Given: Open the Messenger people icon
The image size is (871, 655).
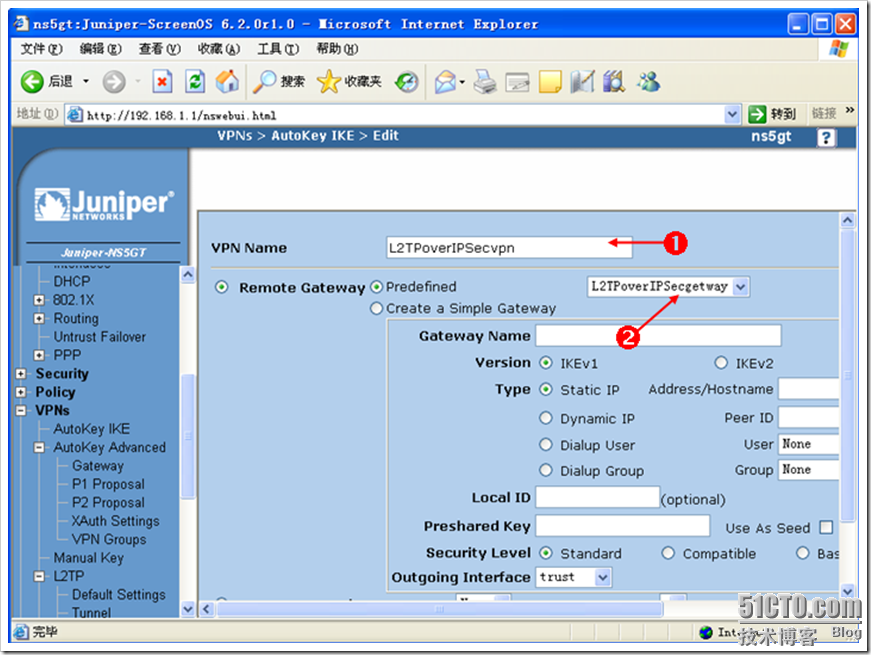Looking at the screenshot, I should click(648, 82).
